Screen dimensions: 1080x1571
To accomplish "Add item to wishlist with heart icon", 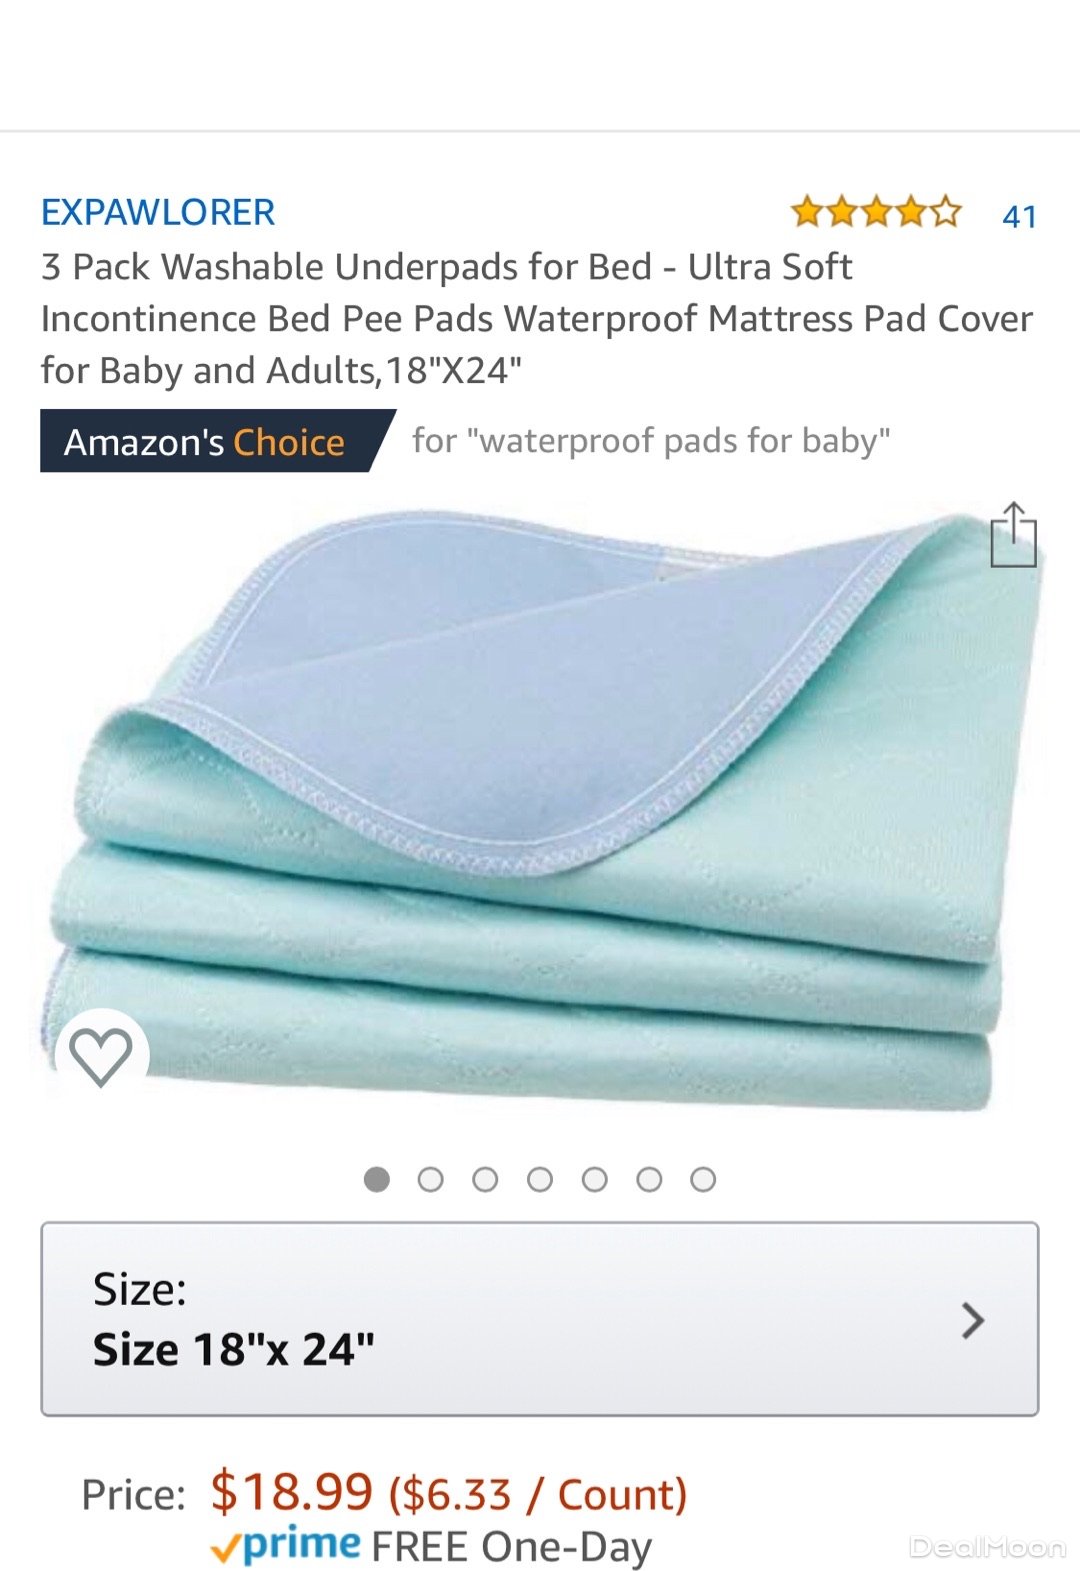I will (101, 1056).
